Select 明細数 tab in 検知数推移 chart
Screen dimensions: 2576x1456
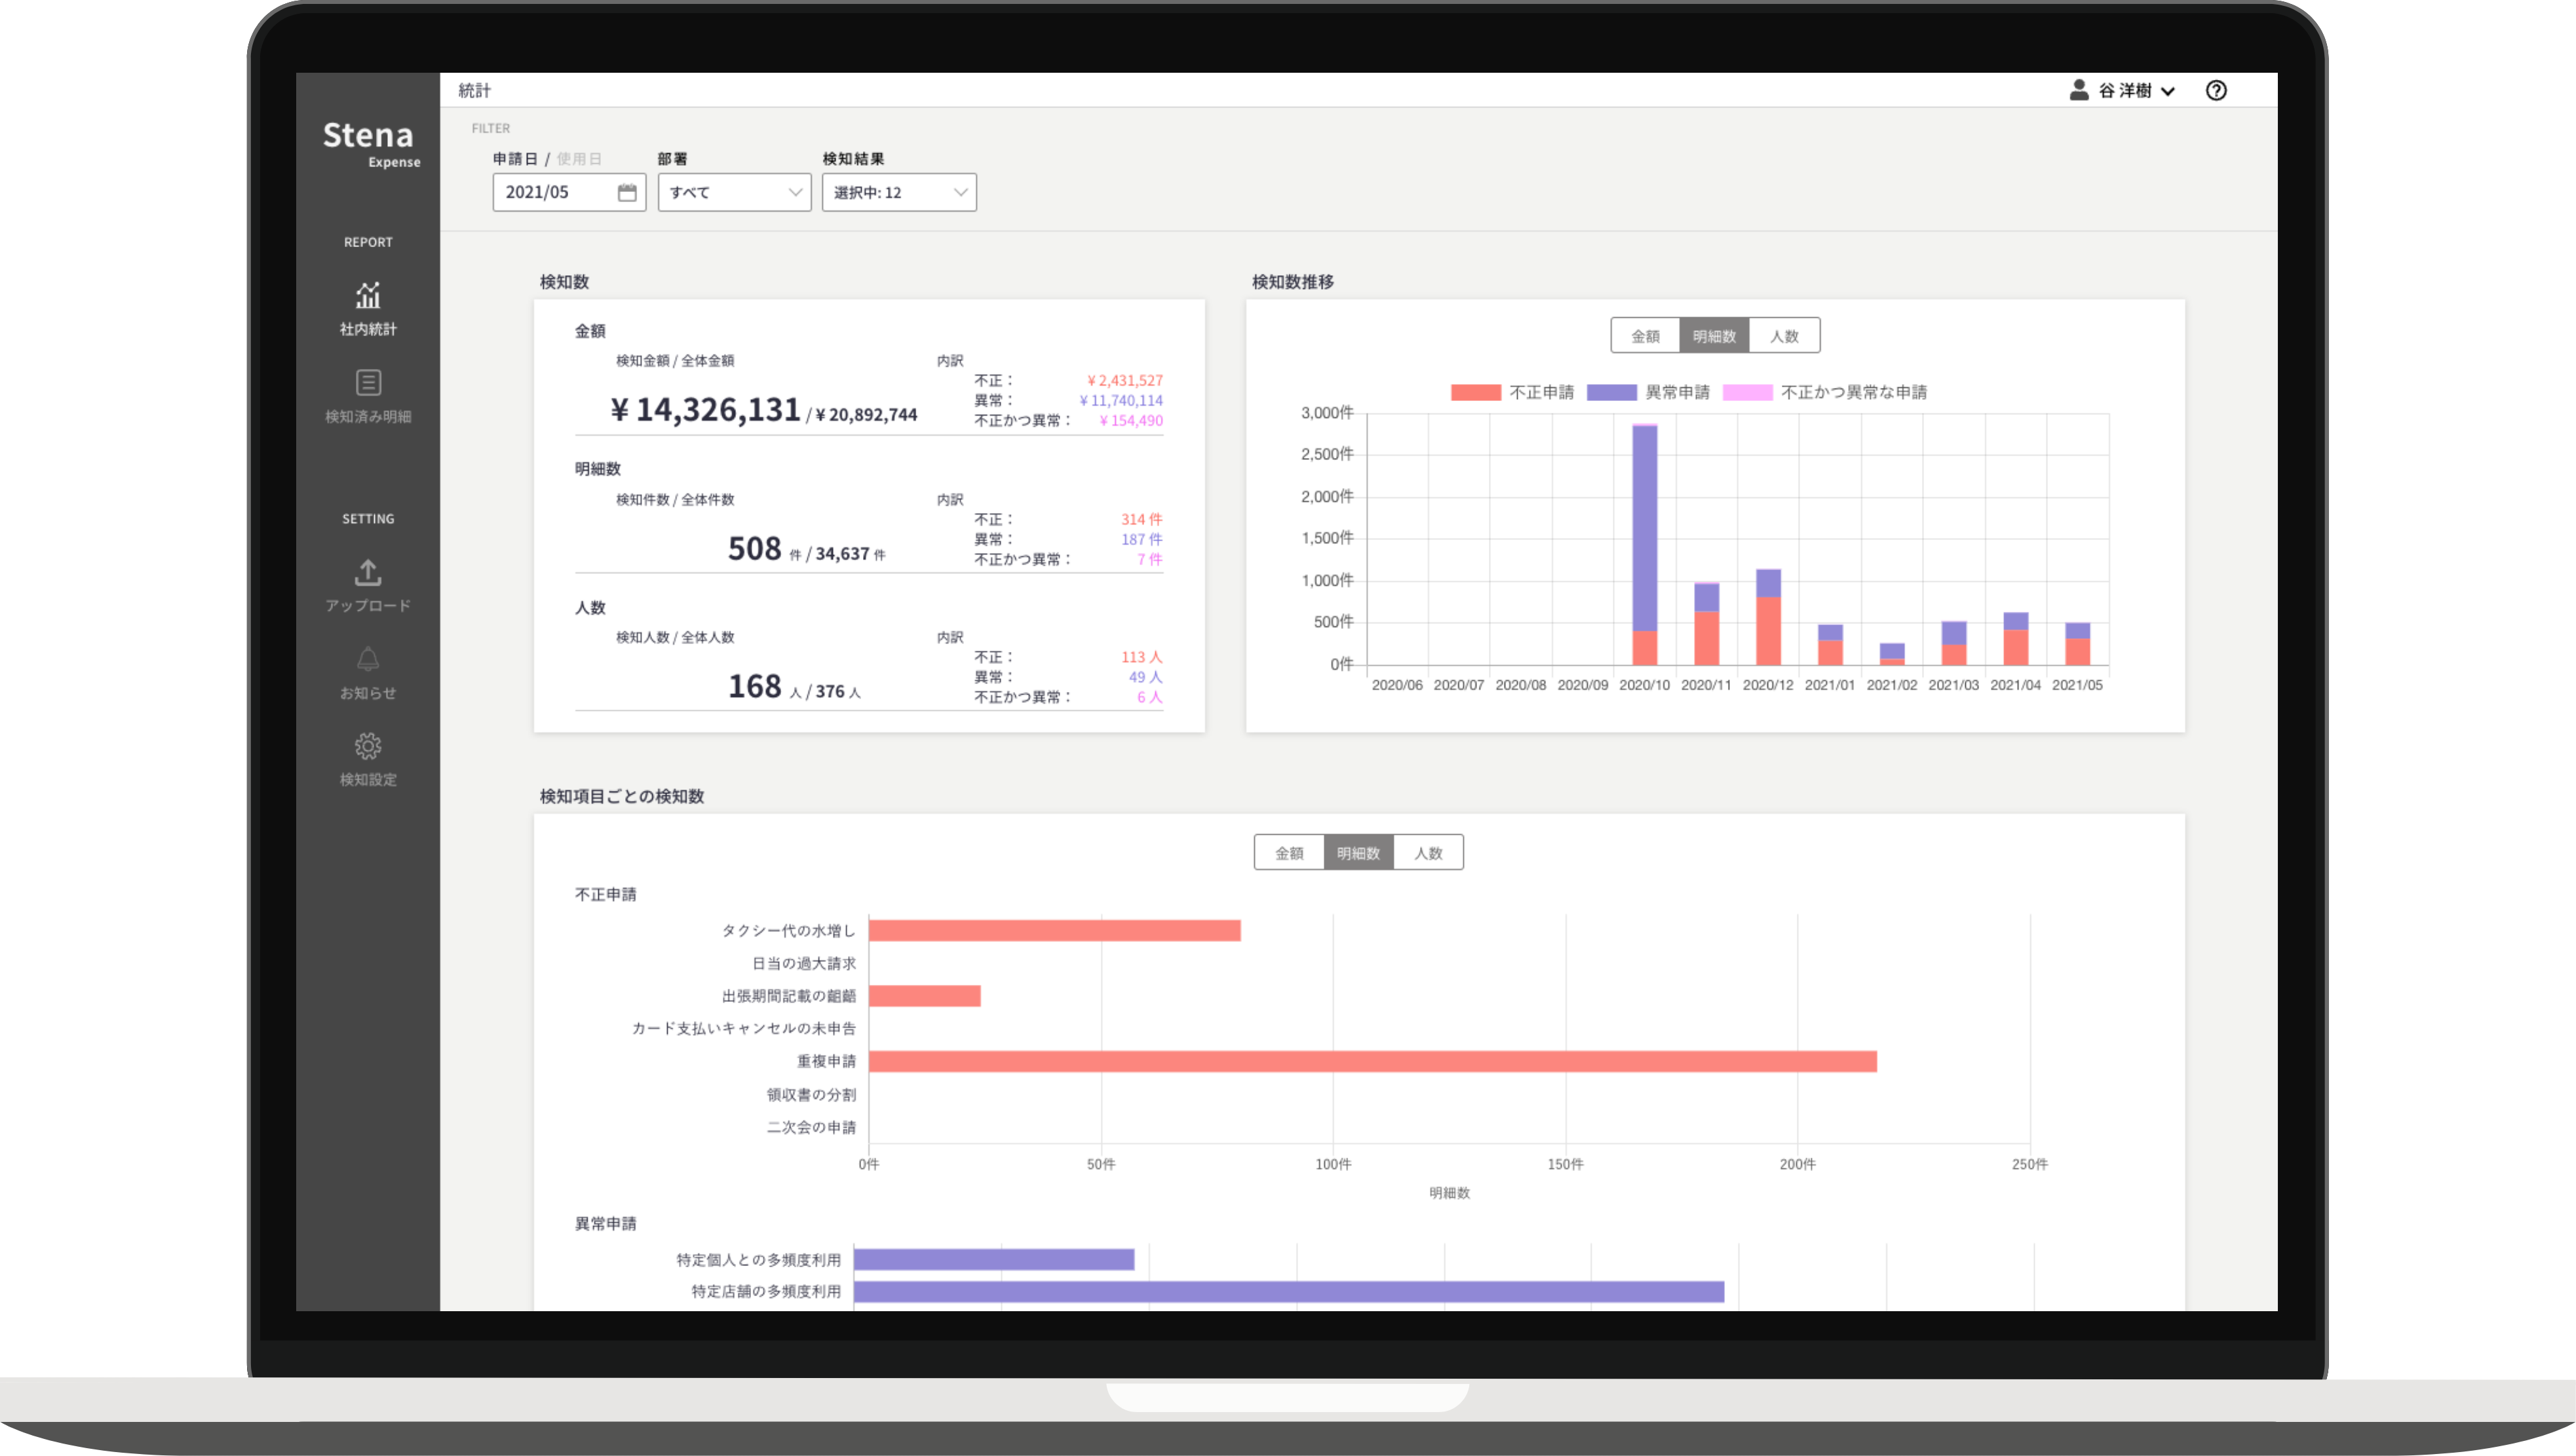[x=1714, y=336]
